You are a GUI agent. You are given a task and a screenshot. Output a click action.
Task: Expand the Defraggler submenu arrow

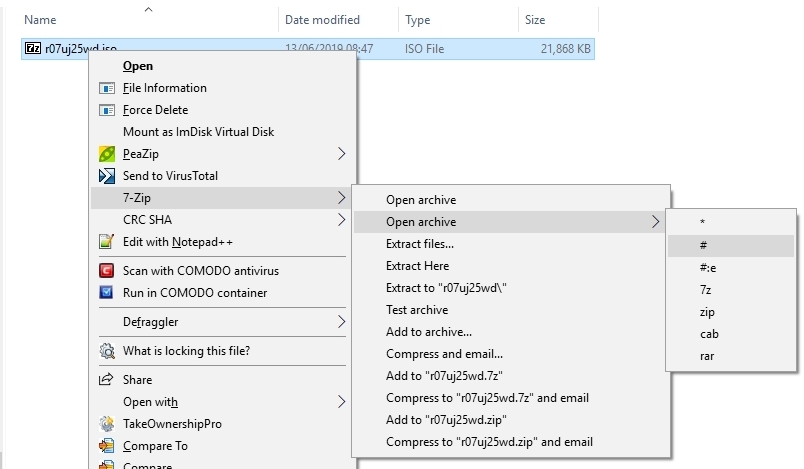pos(341,322)
